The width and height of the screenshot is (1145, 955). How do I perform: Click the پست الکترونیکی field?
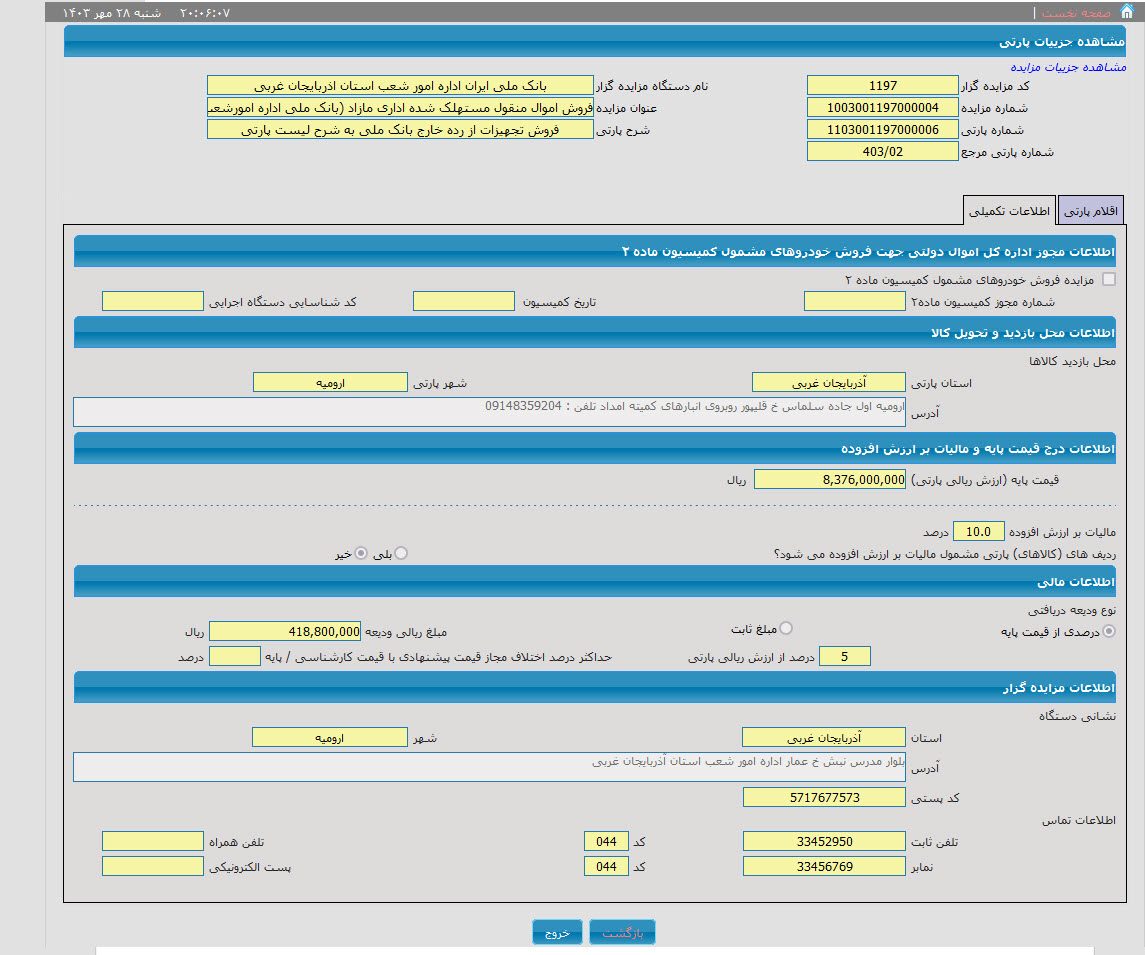(152, 866)
